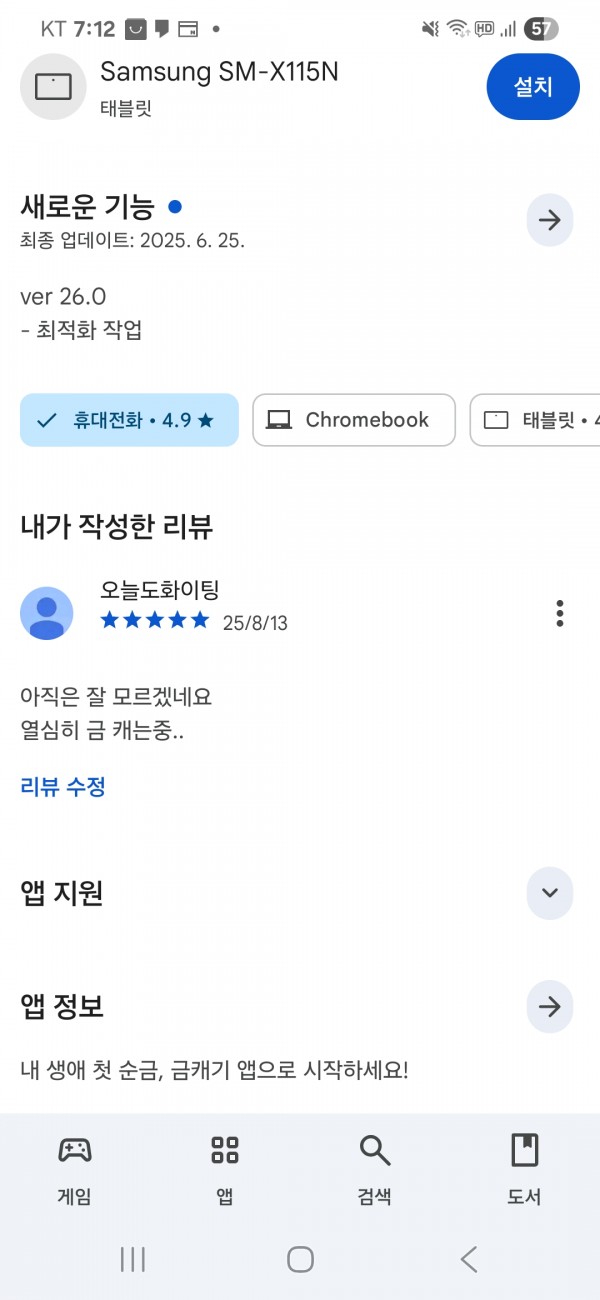The width and height of the screenshot is (600, 1300).
Task: Select the 휴대전화 4.9 rating chip
Action: tap(129, 420)
